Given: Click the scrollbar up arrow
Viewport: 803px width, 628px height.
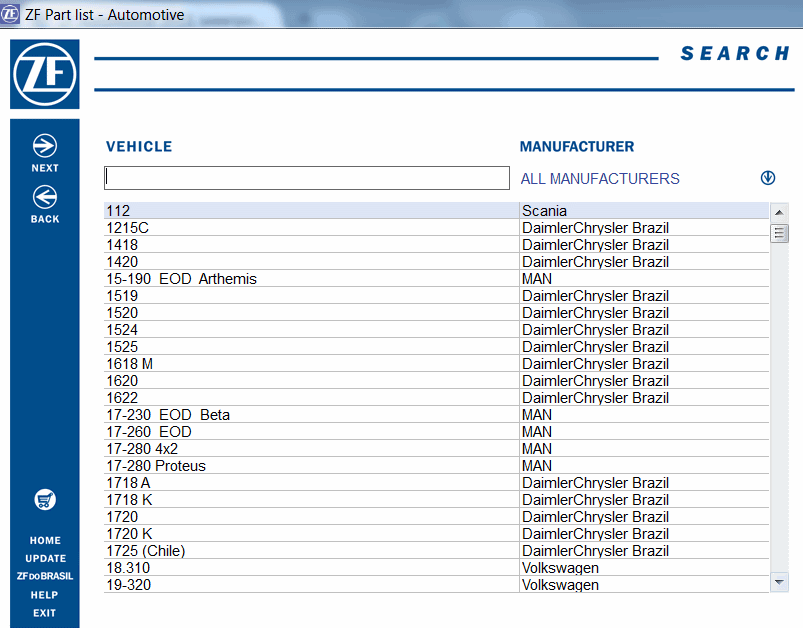Looking at the screenshot, I should 779,211.
